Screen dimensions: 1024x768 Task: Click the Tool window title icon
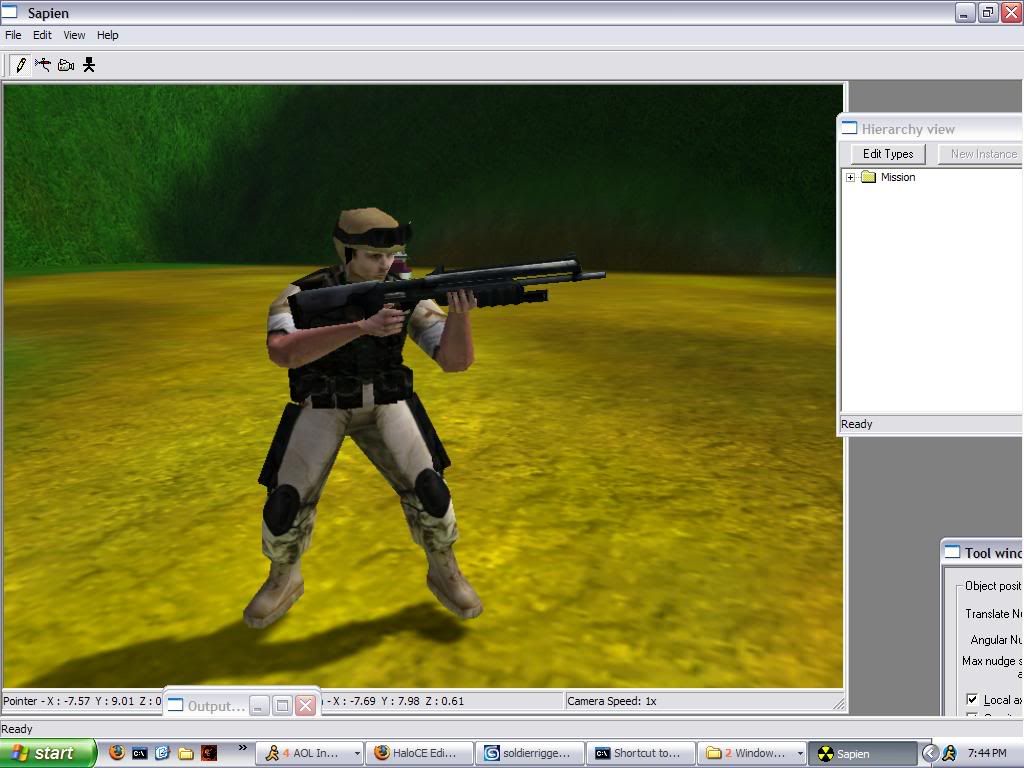[x=953, y=552]
